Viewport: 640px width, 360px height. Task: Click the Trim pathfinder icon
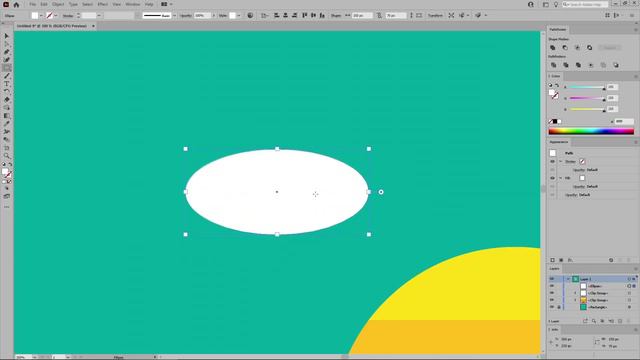(566, 65)
